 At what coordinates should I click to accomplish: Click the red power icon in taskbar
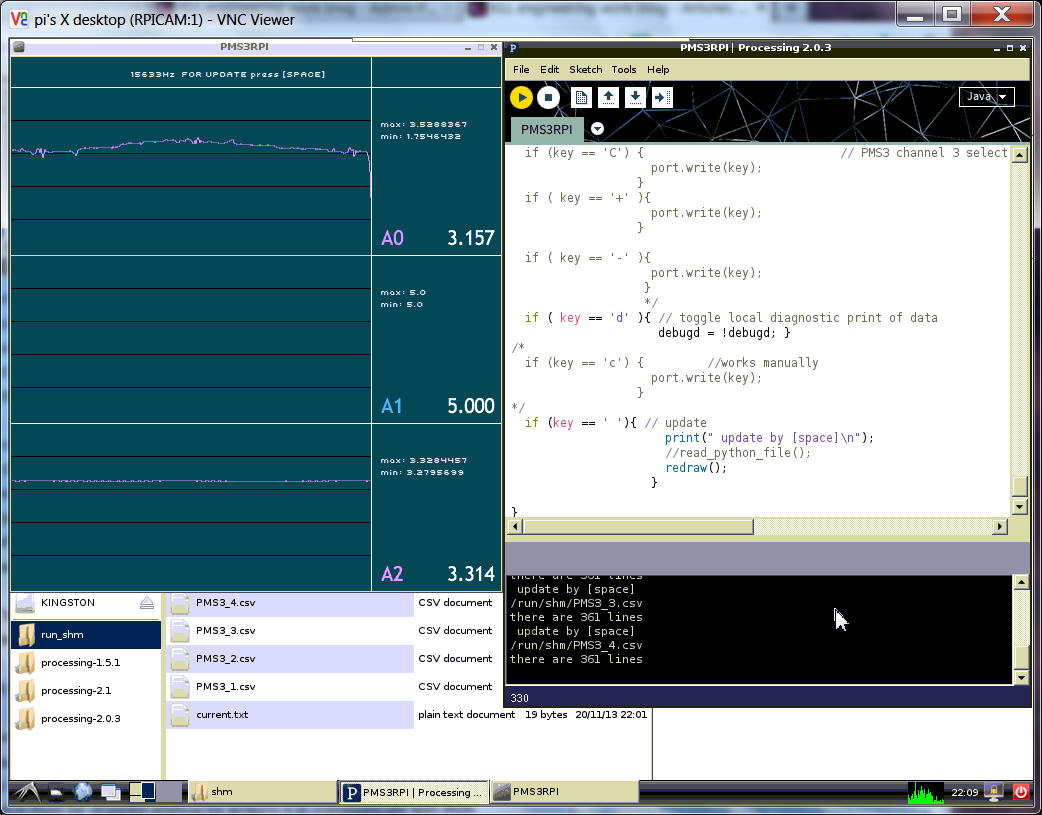[1021, 791]
